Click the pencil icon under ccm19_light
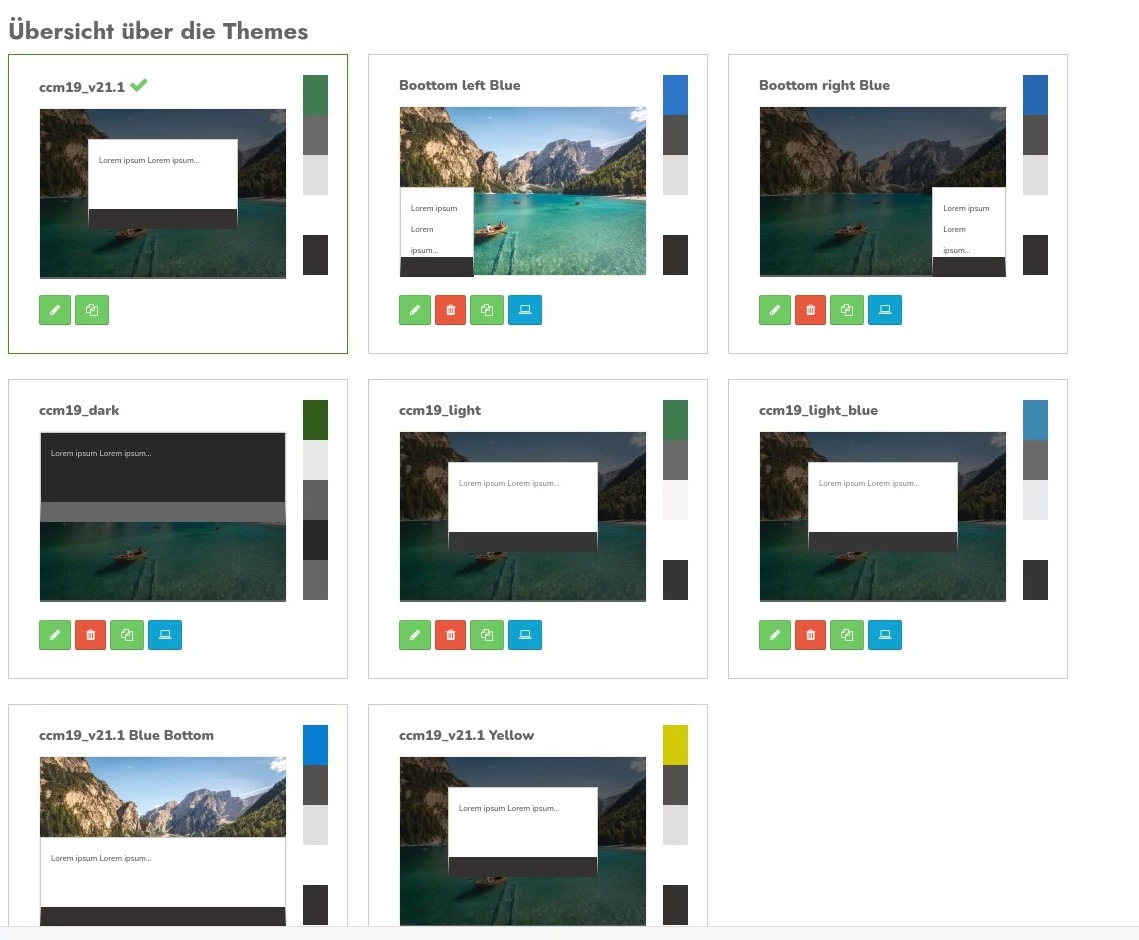 point(415,635)
